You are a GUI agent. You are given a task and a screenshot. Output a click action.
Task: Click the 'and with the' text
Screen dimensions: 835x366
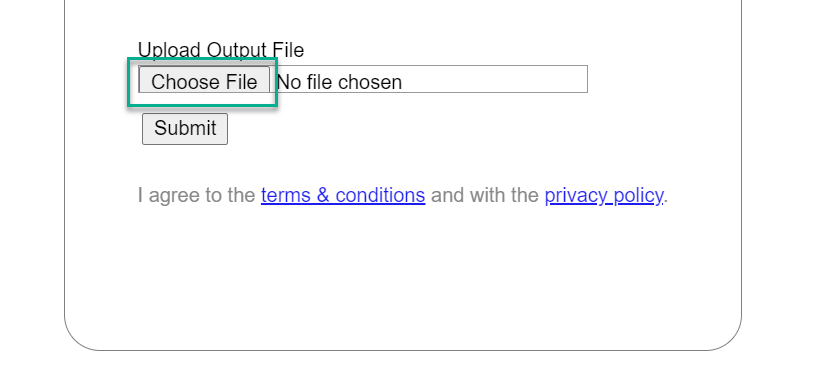[x=485, y=196]
